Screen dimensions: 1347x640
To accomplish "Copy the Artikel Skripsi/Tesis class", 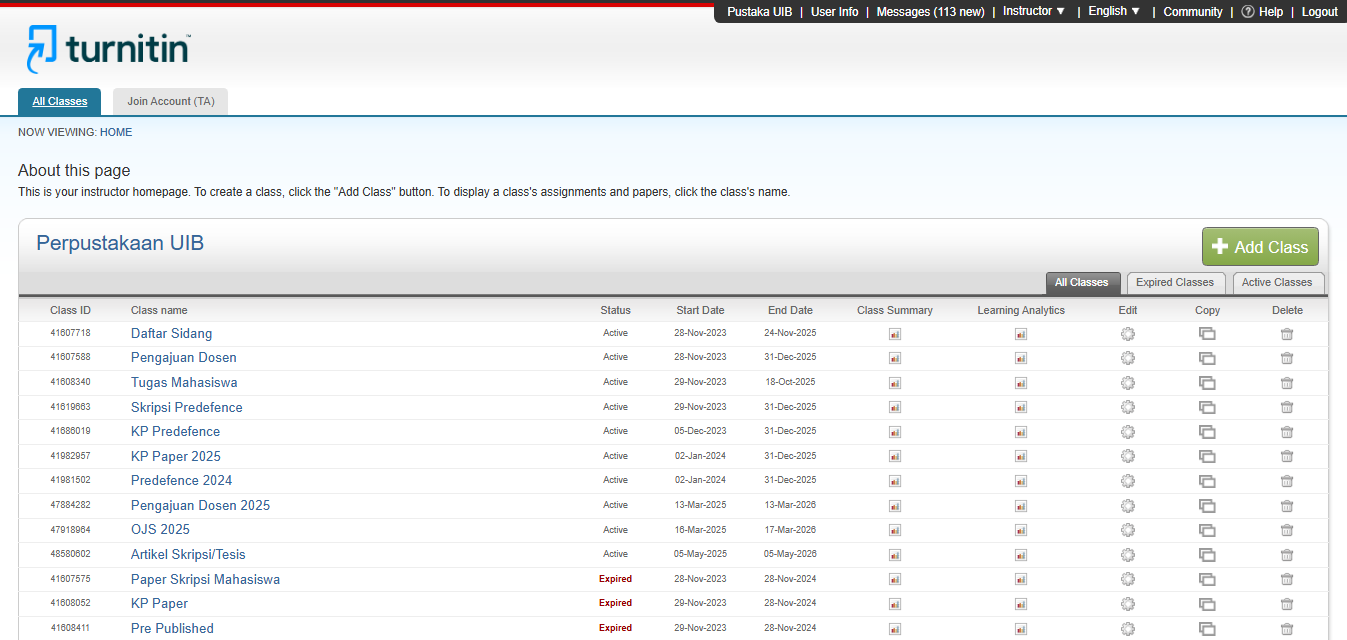I will coord(1207,555).
